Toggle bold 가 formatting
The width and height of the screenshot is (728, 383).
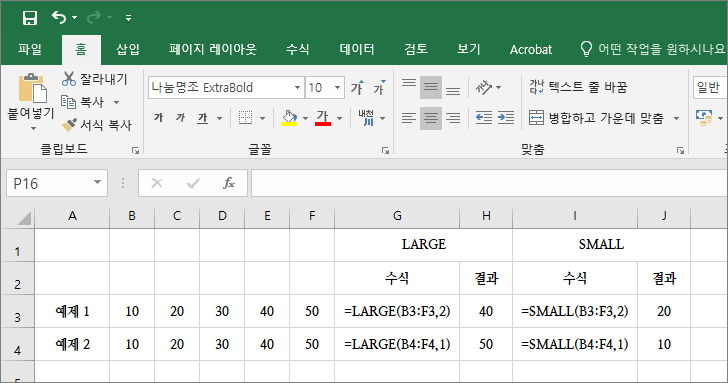159,118
